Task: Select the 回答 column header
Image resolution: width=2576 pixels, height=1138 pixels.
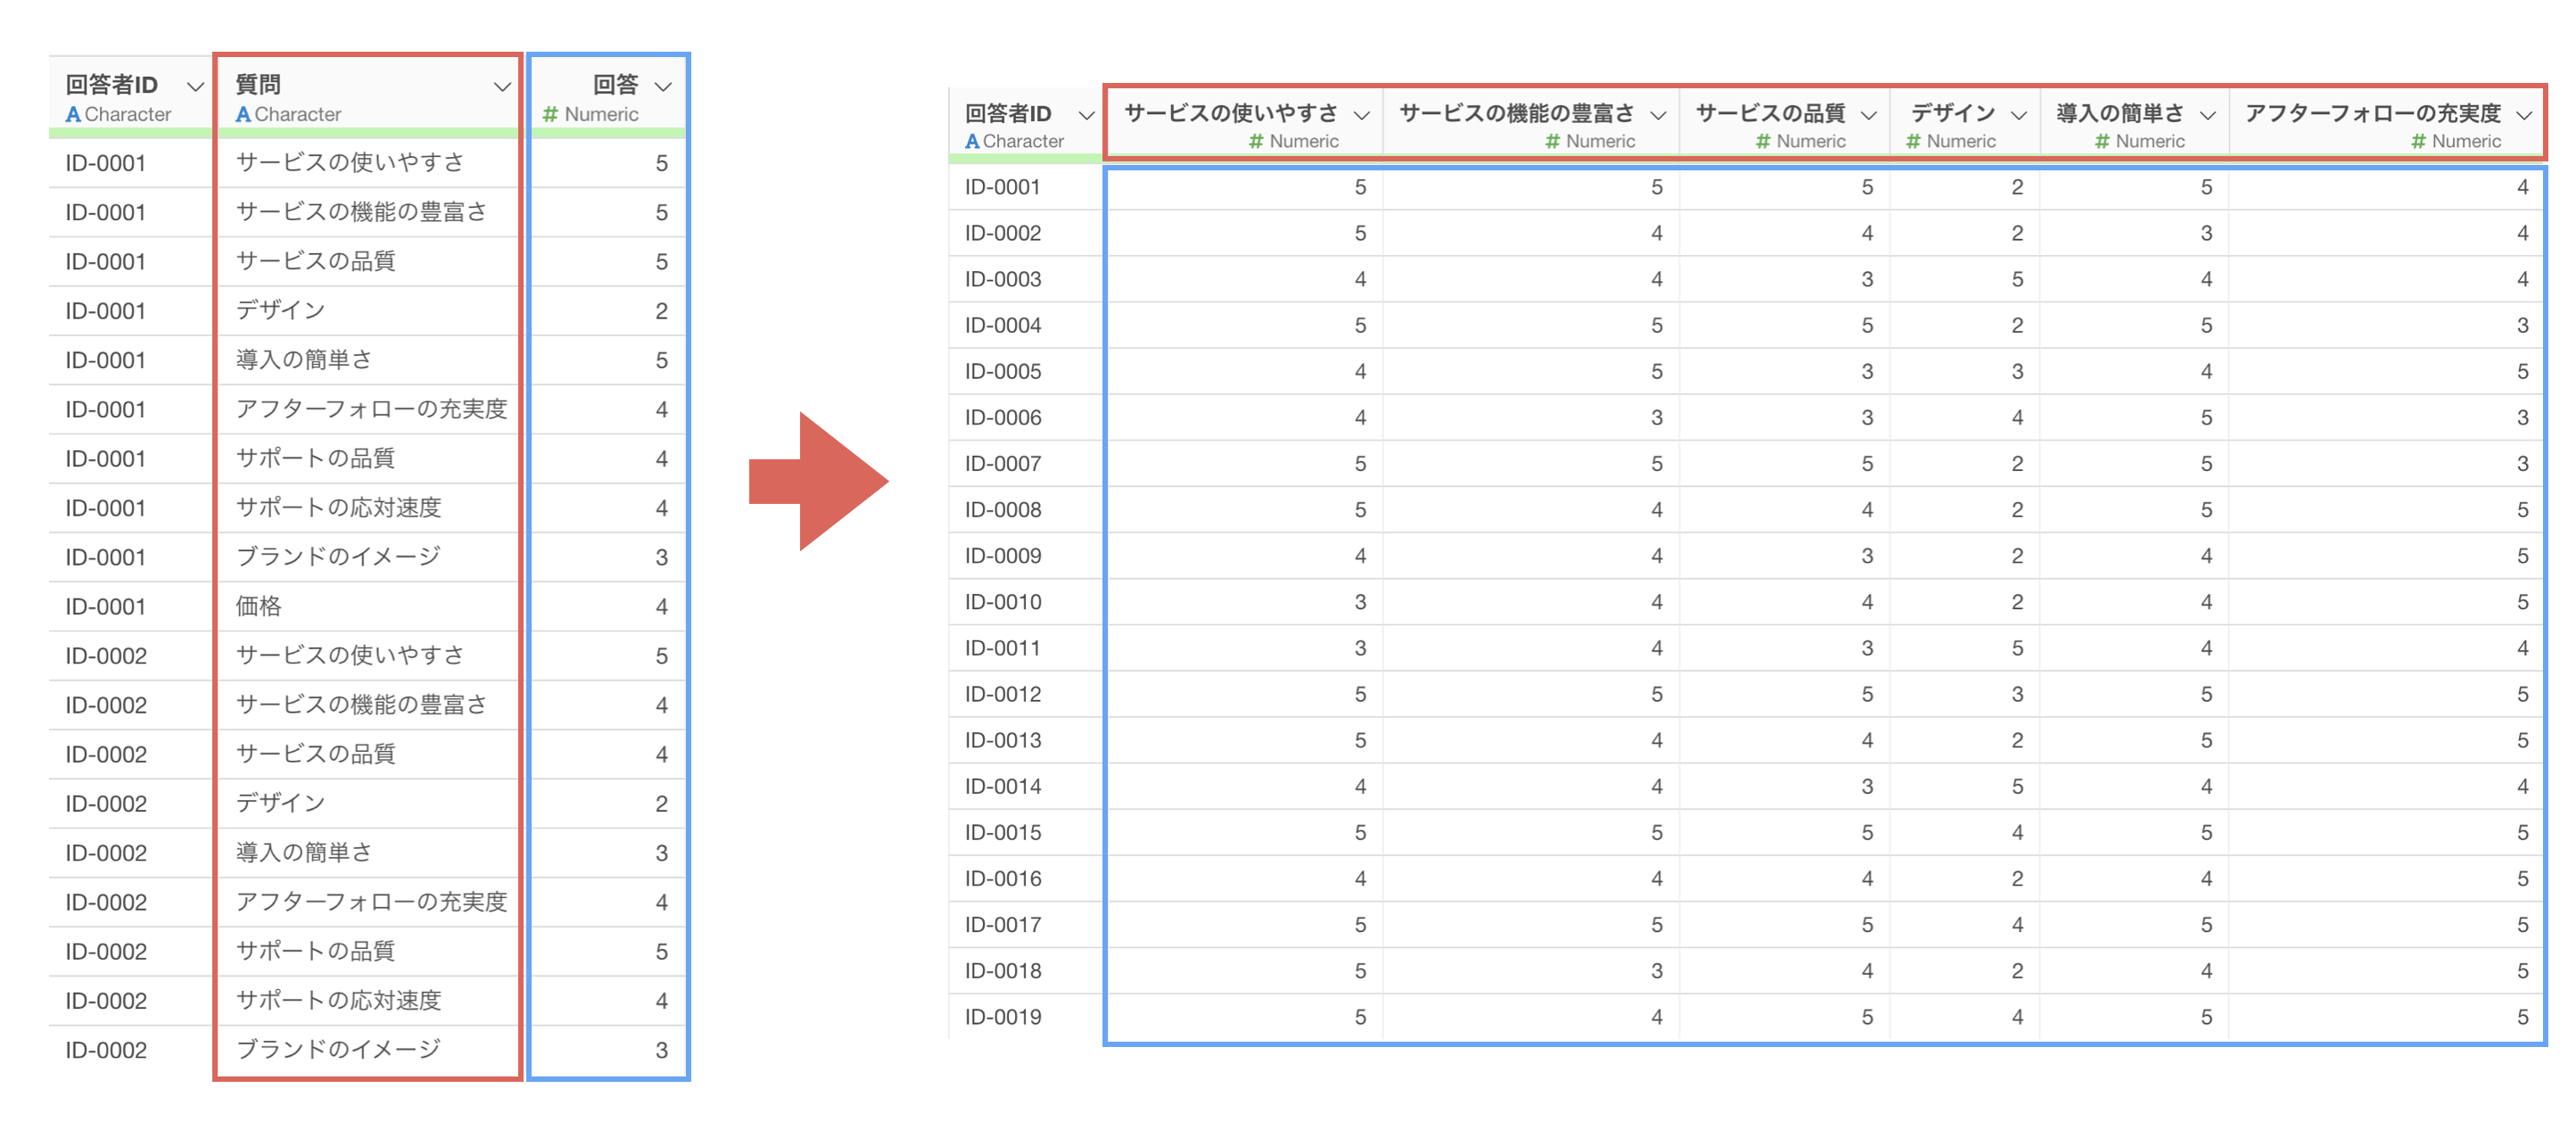Action: 615,85
